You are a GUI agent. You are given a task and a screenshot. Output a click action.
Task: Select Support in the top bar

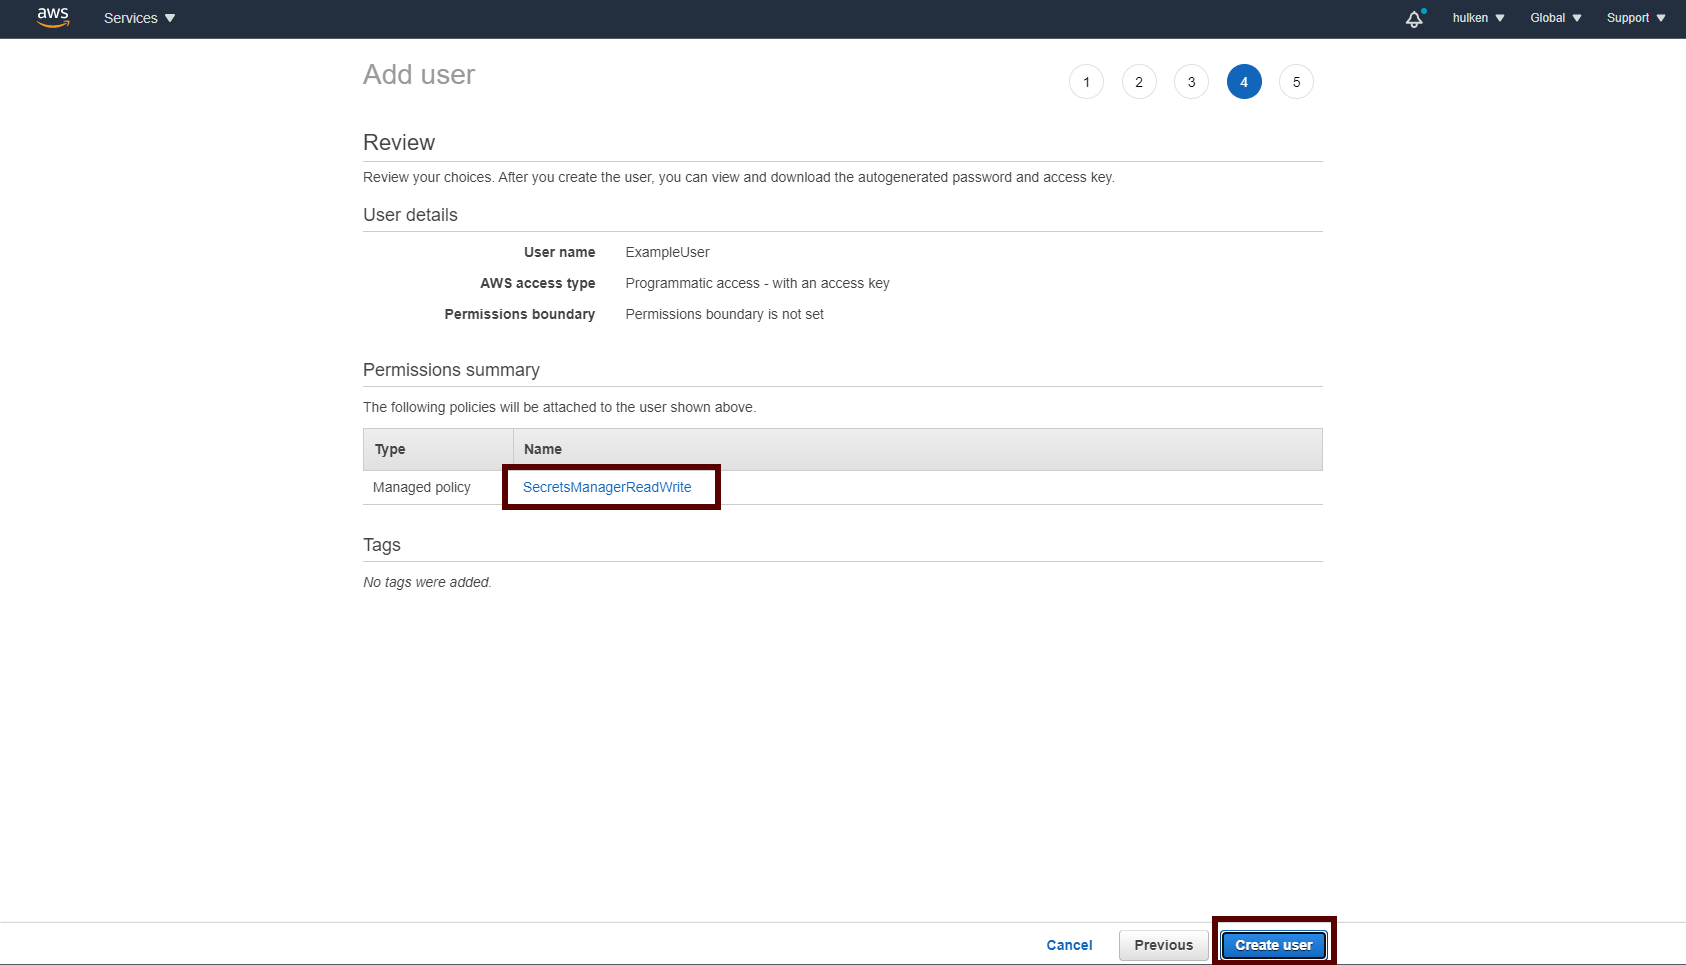click(1628, 17)
